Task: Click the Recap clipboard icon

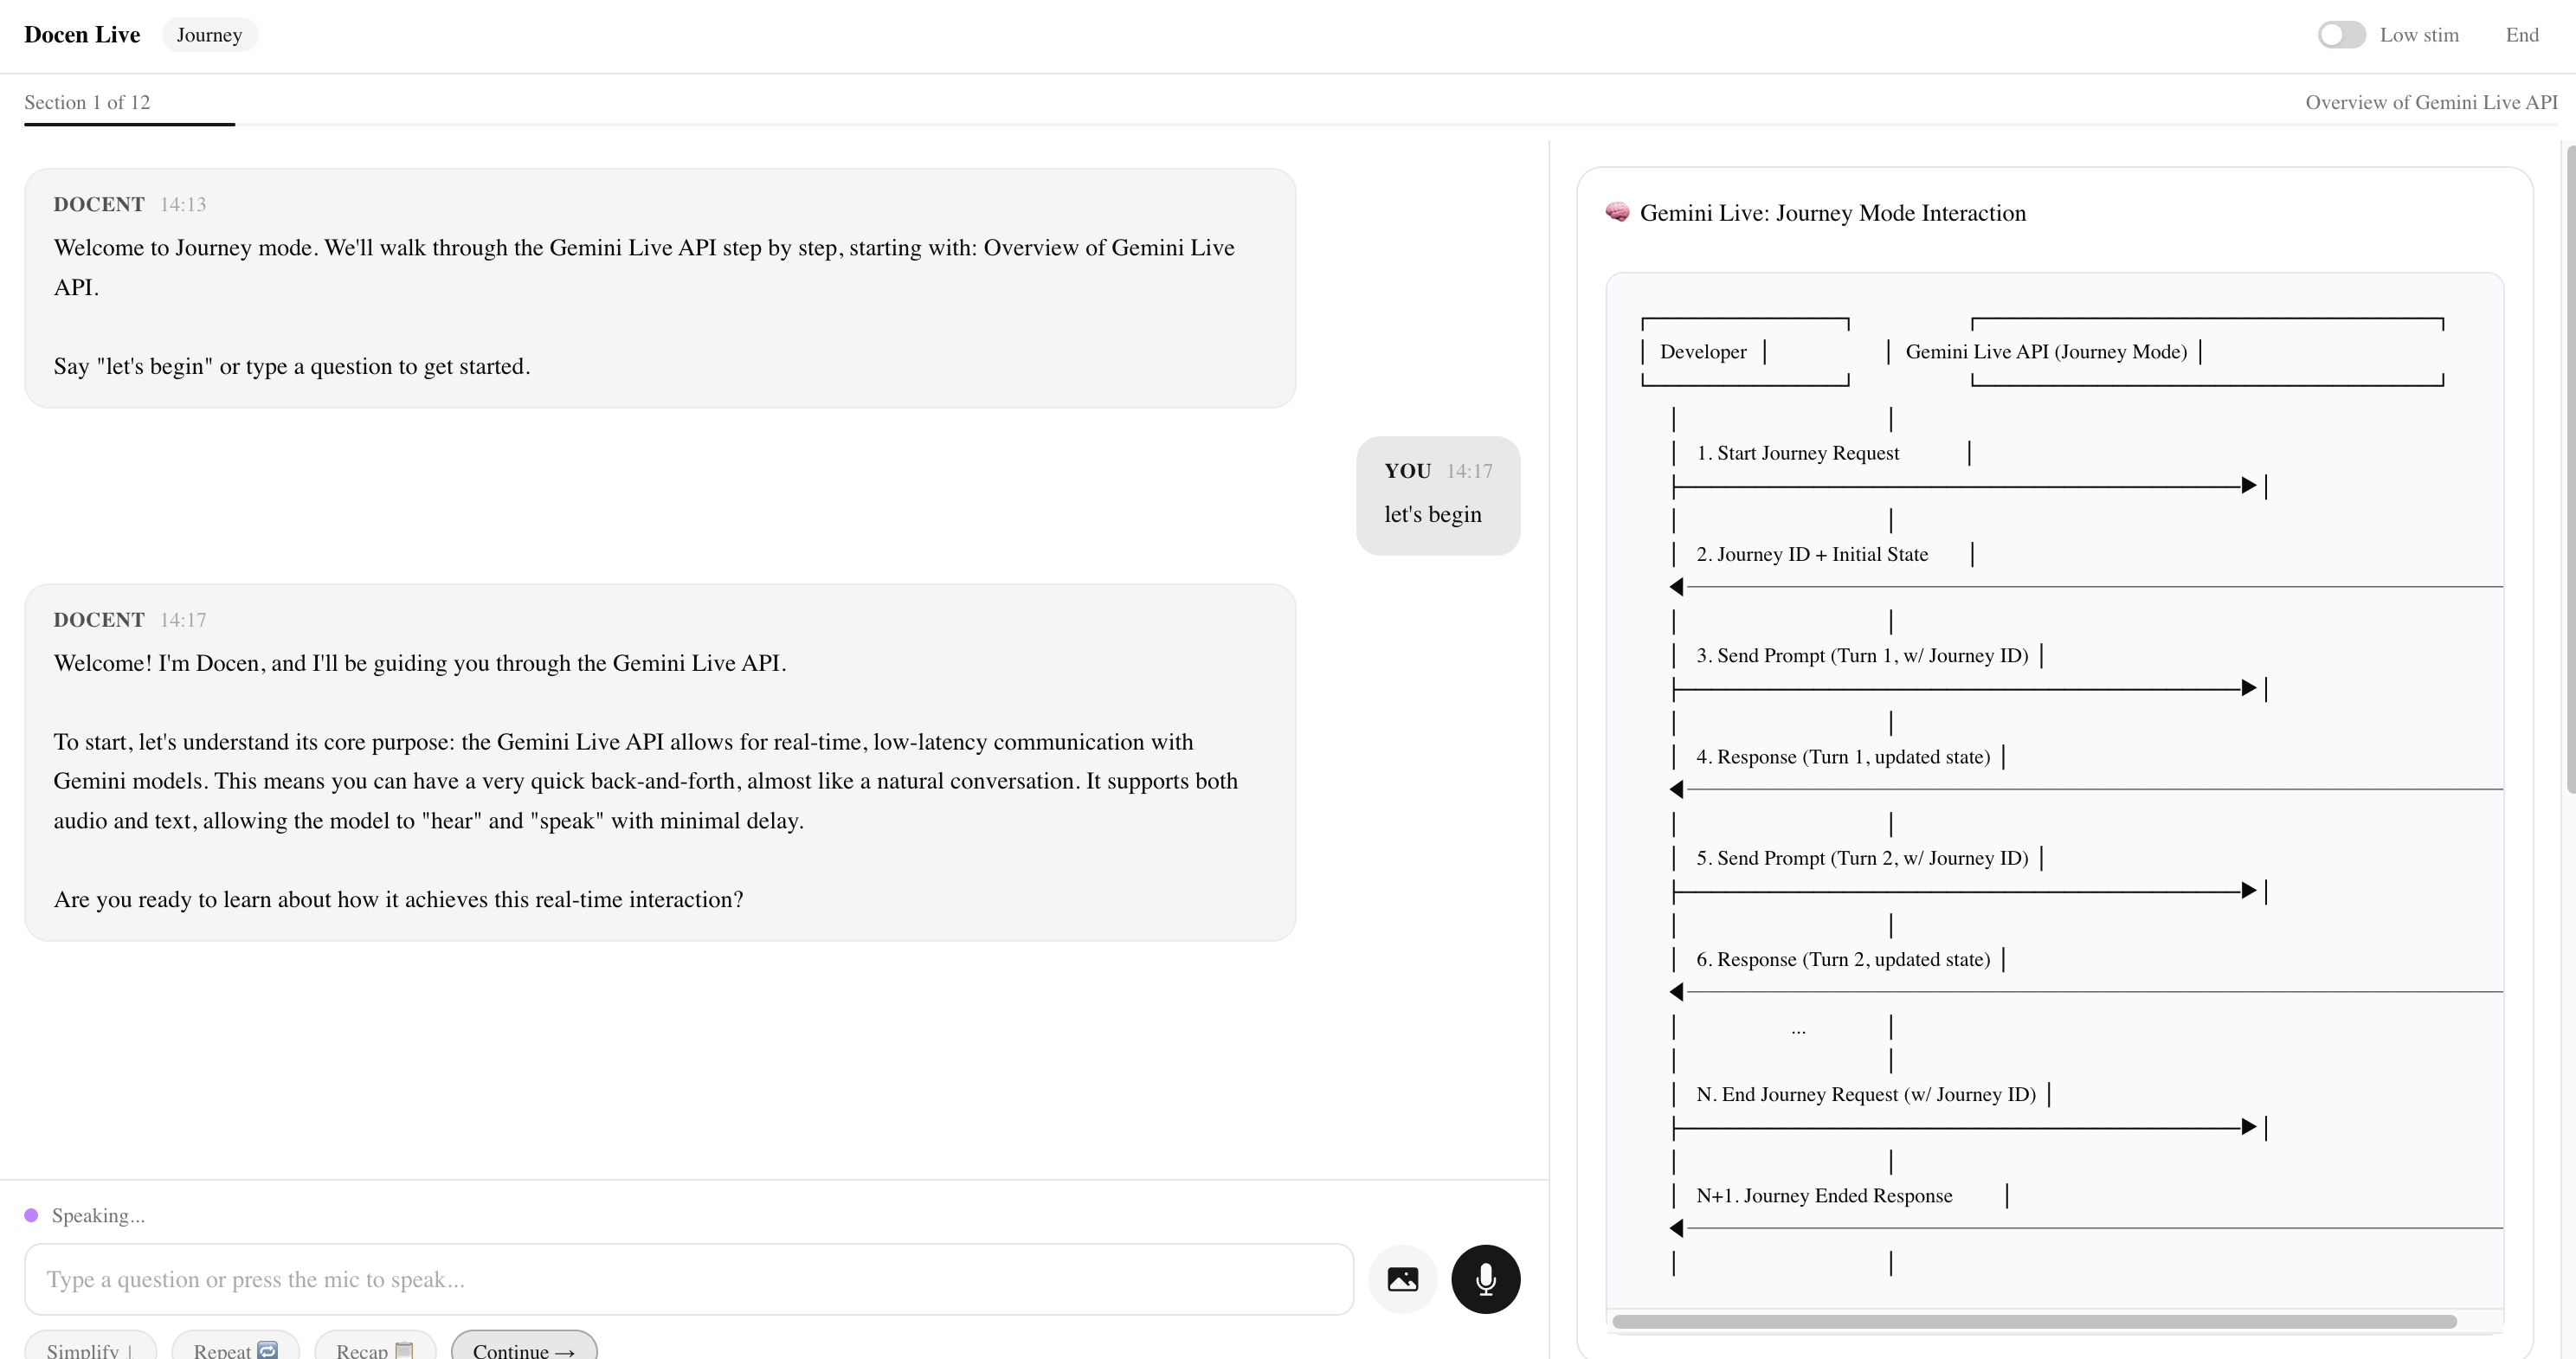Action: tap(404, 1350)
